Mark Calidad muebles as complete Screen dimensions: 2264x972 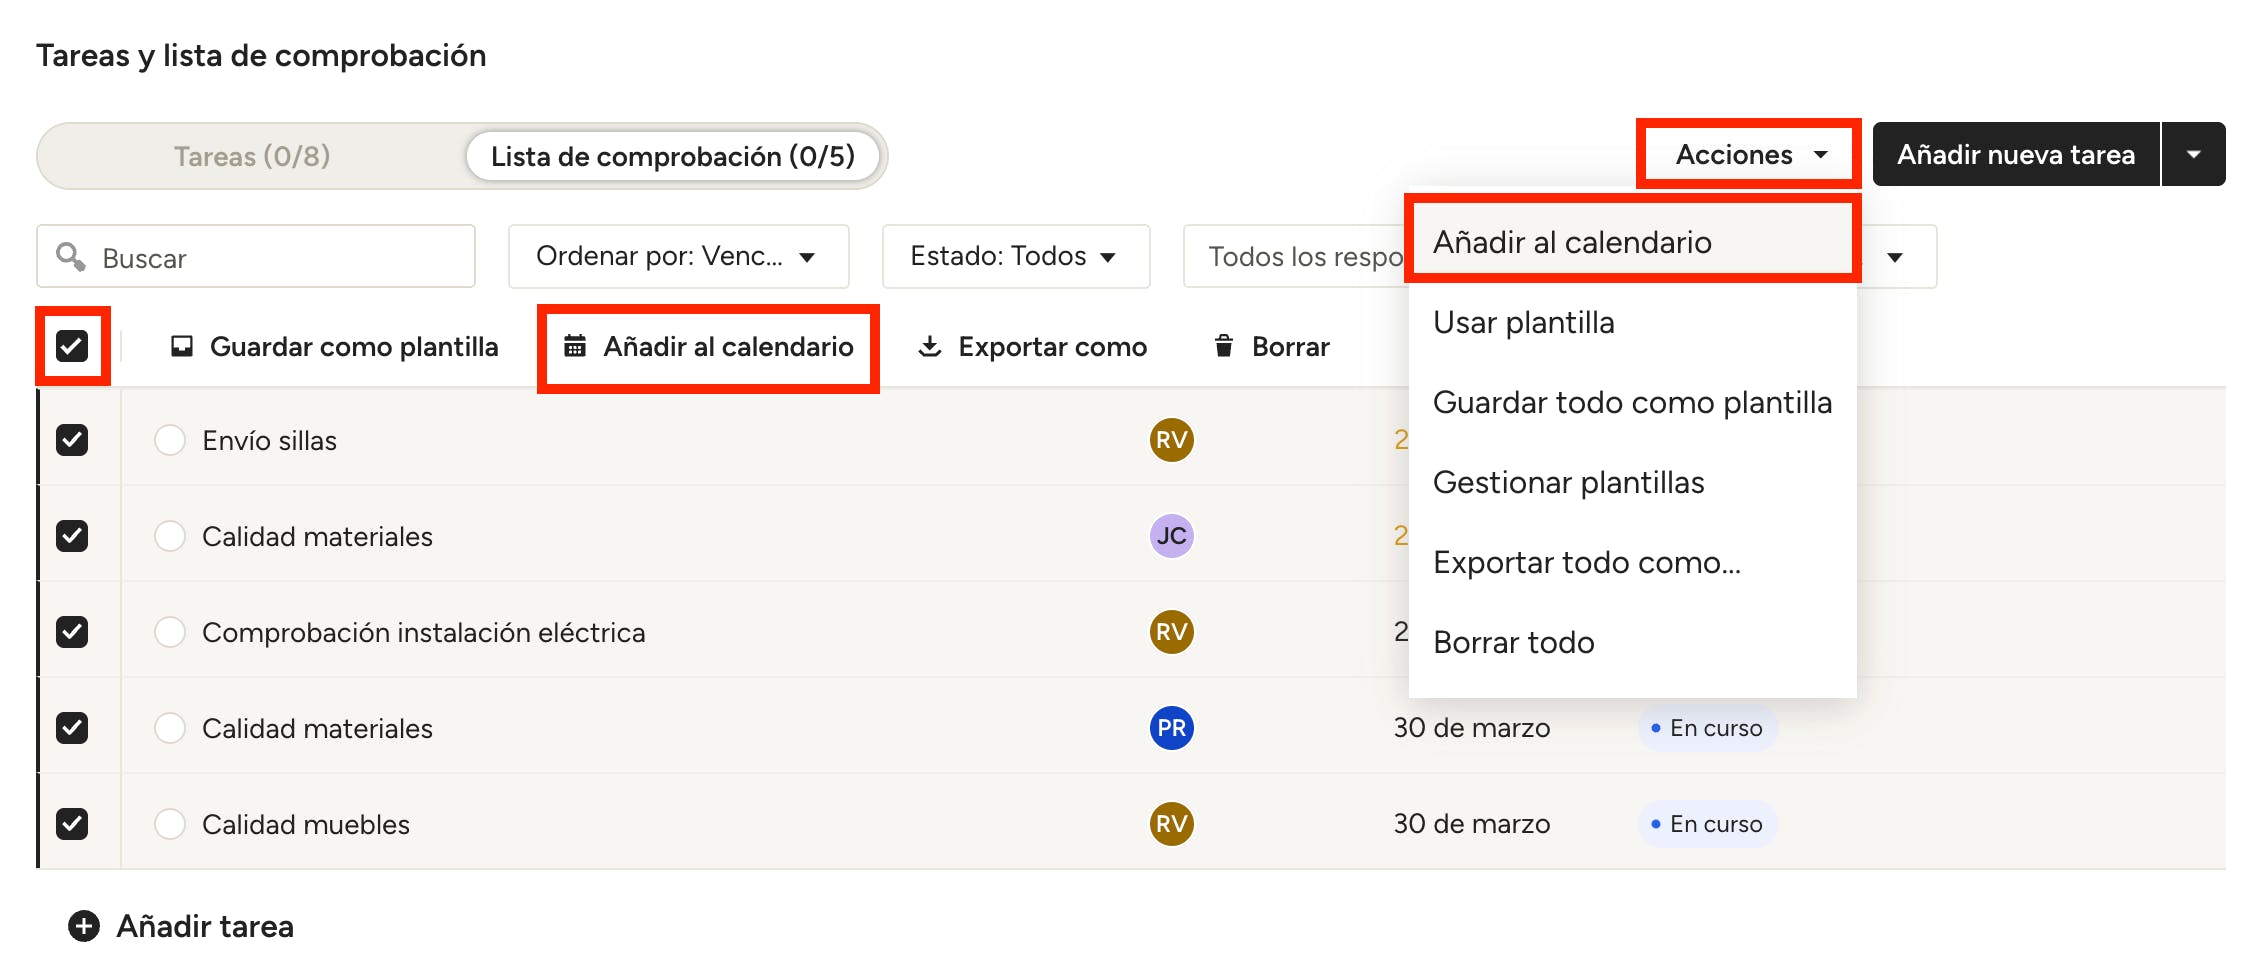click(170, 824)
